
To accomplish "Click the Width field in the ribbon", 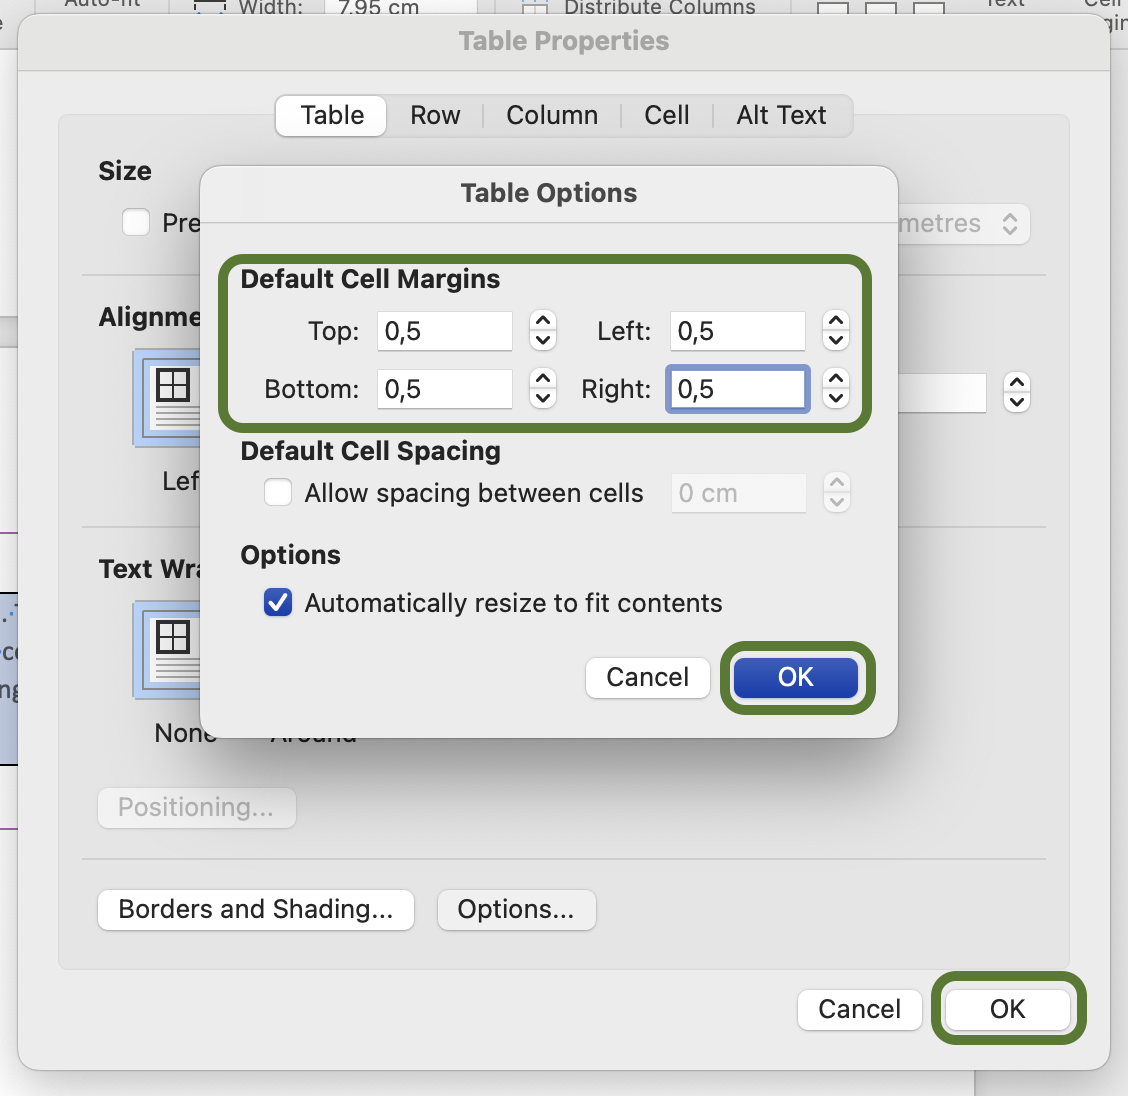I will pyautogui.click(x=403, y=8).
